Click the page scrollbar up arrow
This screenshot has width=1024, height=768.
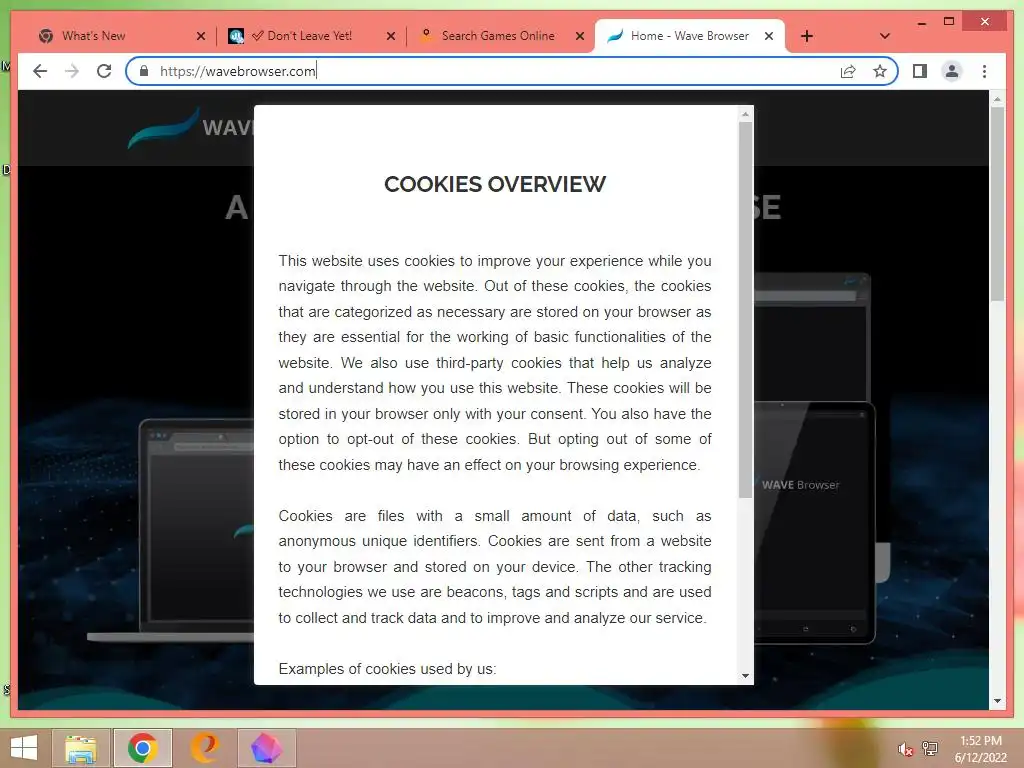coord(997,99)
